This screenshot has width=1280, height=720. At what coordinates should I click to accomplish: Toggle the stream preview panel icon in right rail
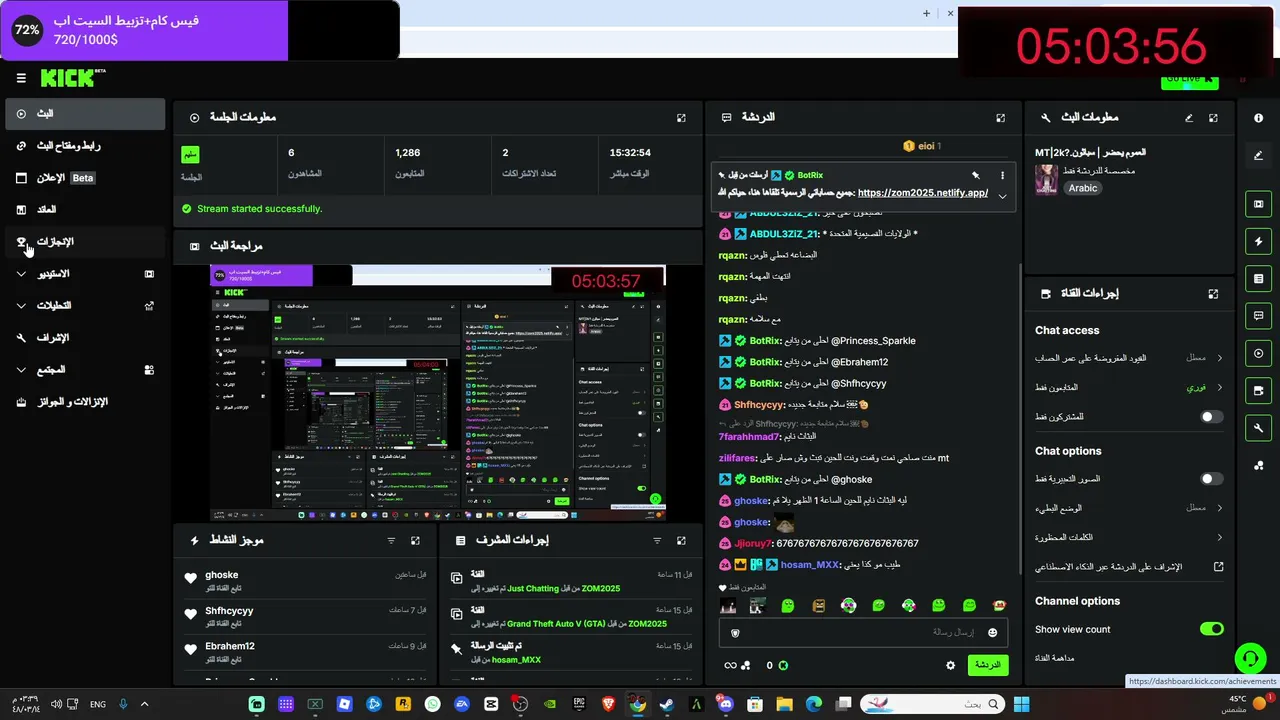(1258, 204)
